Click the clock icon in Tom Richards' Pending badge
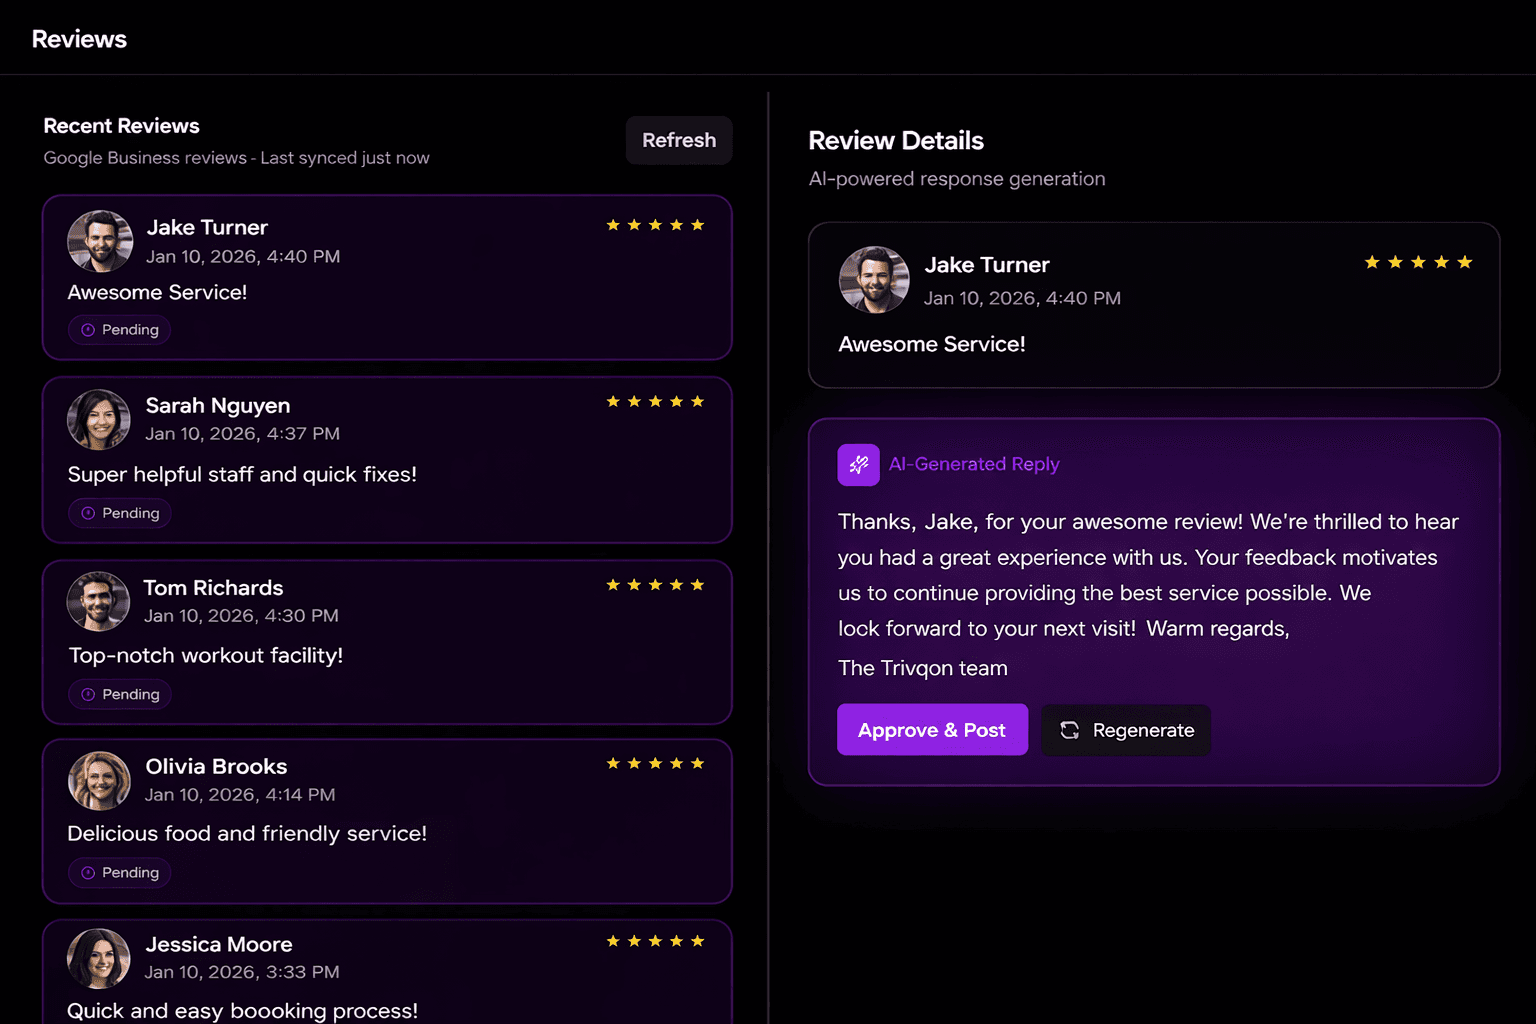 coord(88,694)
